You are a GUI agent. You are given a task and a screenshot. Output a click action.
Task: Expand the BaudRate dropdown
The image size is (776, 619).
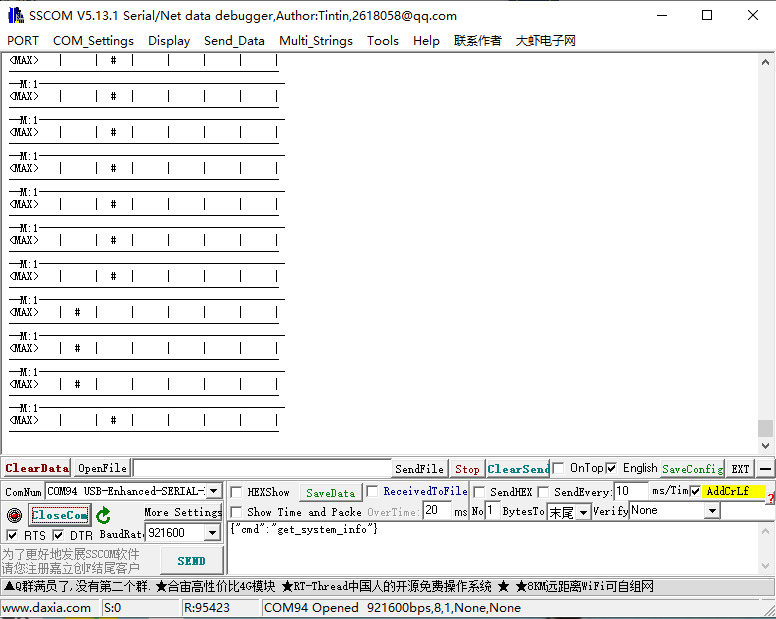pos(212,533)
